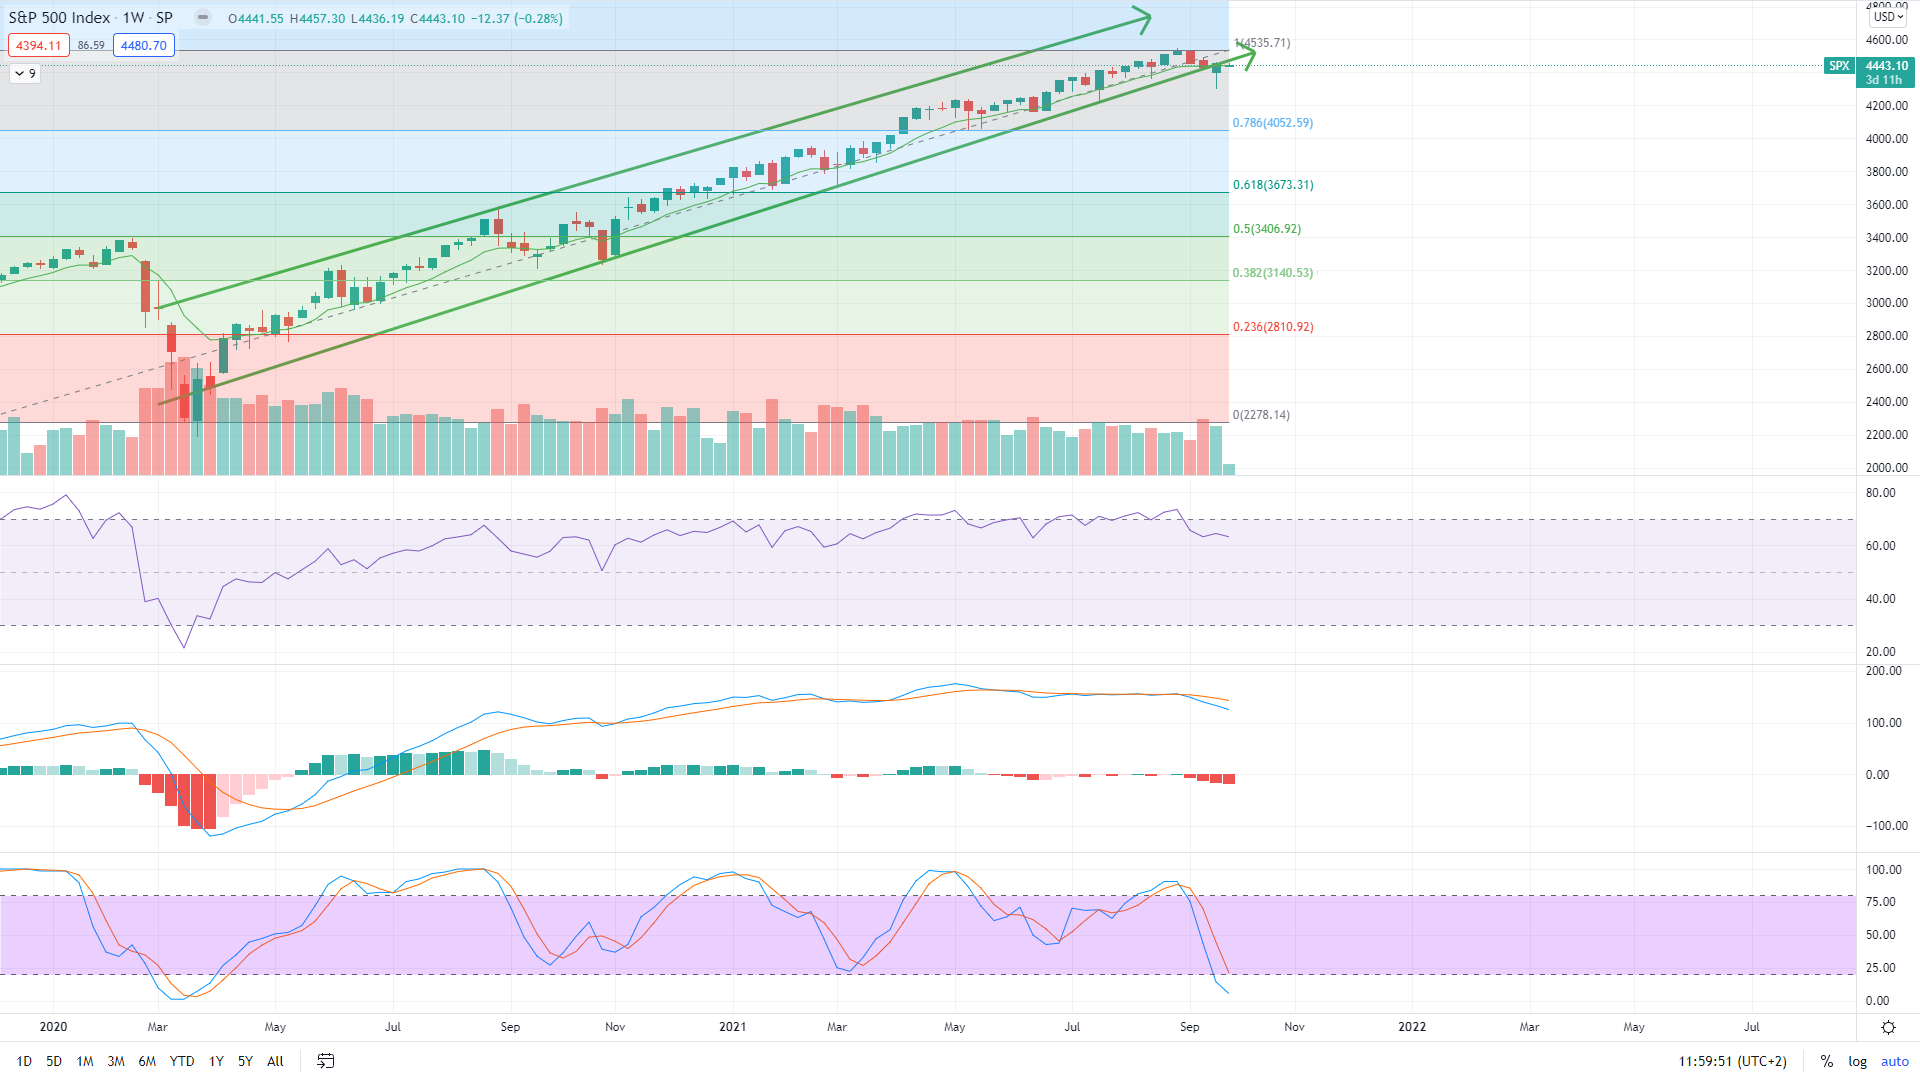Open the USD currency dropdown
Viewport: 1920px width, 1080px height.
pyautogui.click(x=1888, y=17)
